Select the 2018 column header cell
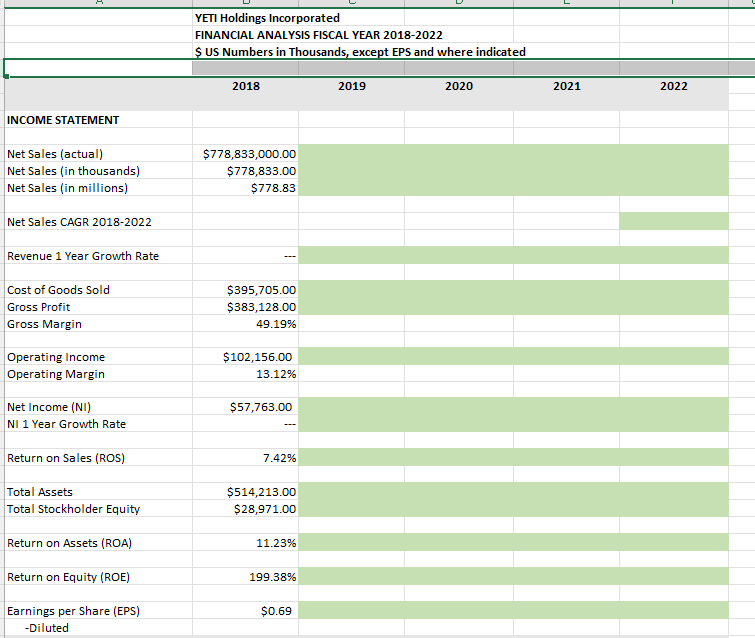The height and width of the screenshot is (638, 755). tap(245, 87)
